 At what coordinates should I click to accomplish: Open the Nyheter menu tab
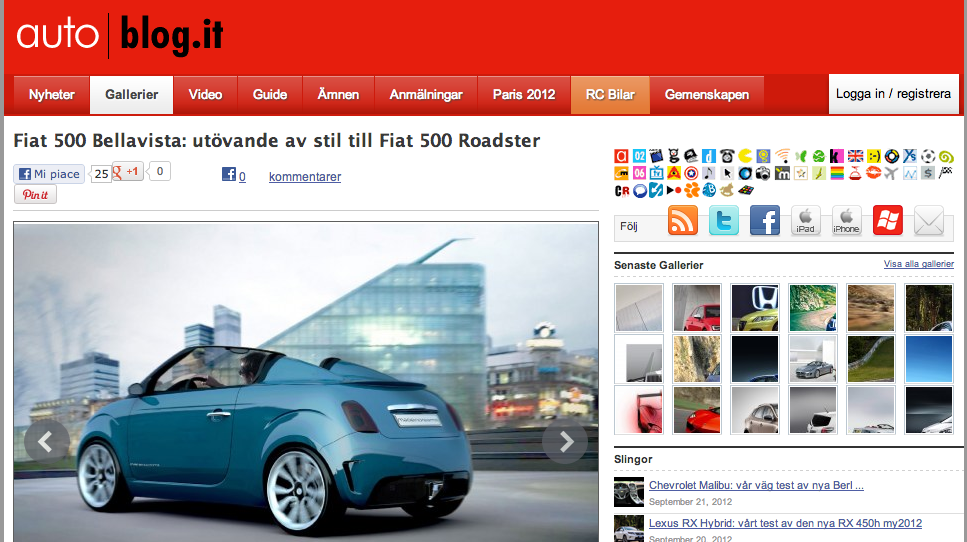pos(52,95)
